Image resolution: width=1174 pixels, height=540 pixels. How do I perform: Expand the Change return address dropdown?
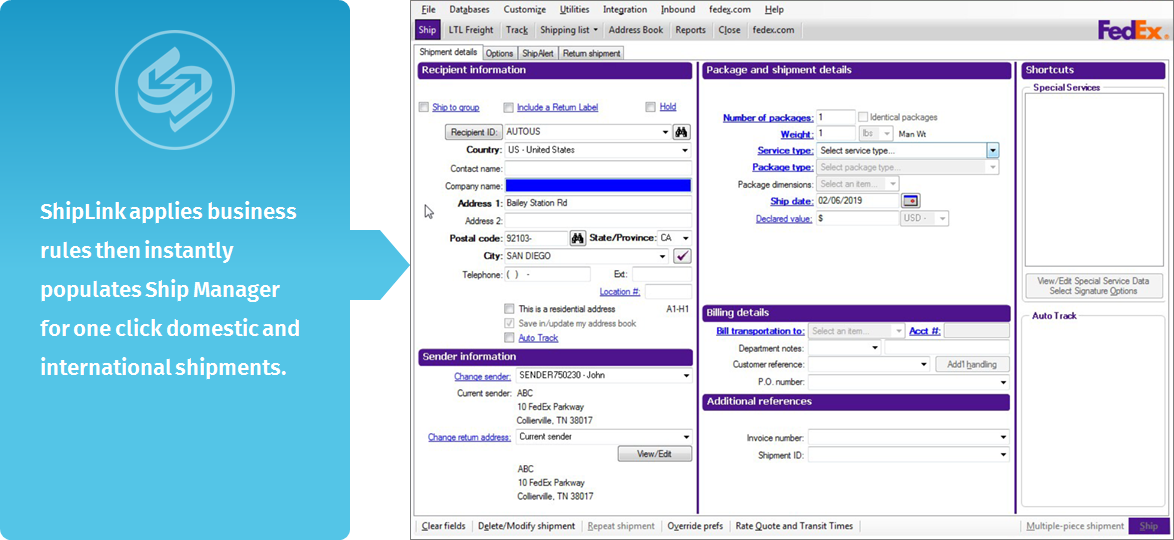(x=686, y=437)
